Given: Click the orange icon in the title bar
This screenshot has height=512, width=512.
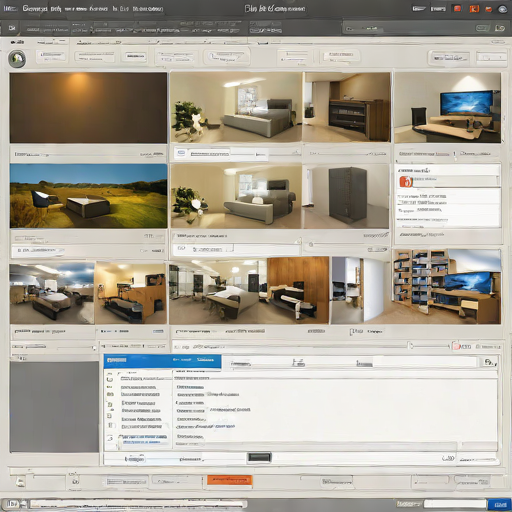Looking at the screenshot, I should pos(474,9).
